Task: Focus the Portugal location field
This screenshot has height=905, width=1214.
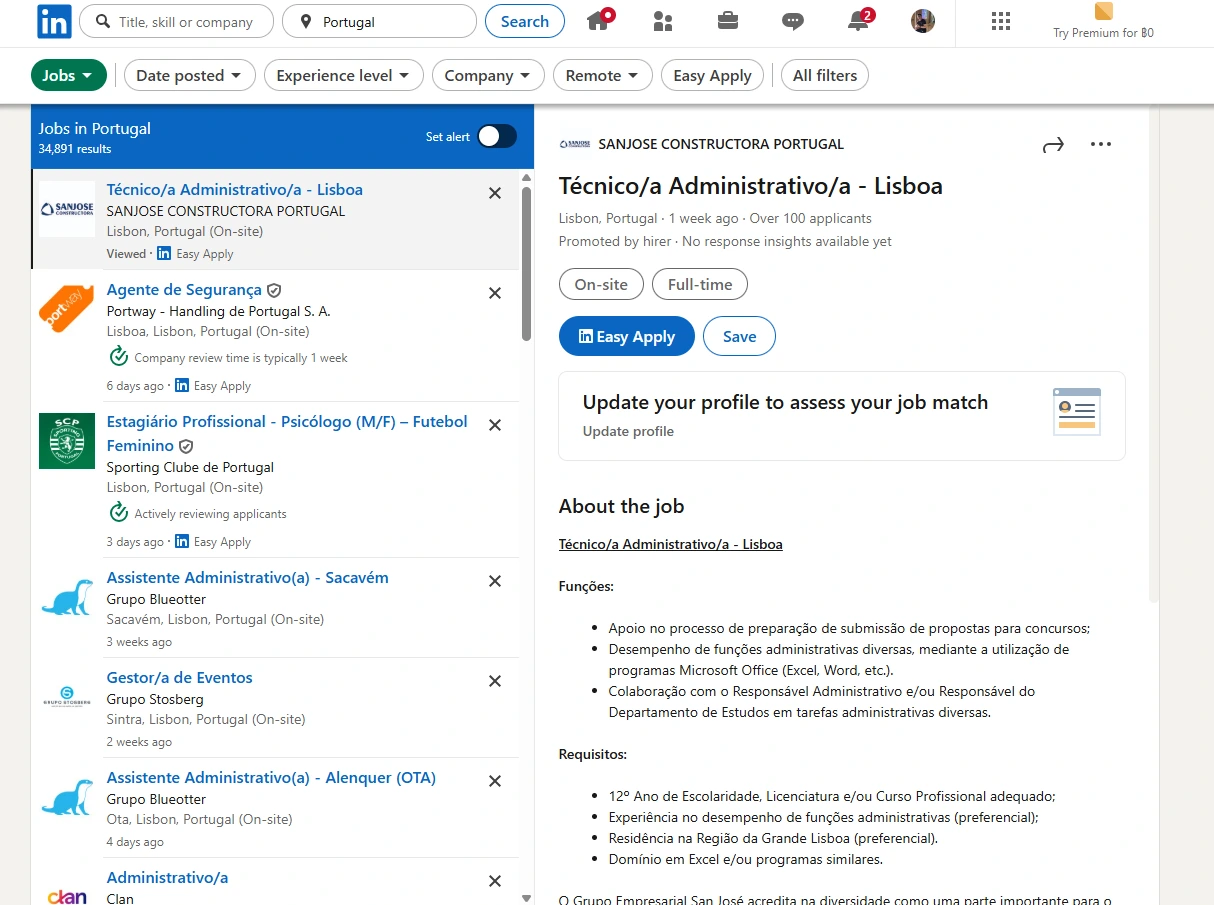Action: [379, 21]
